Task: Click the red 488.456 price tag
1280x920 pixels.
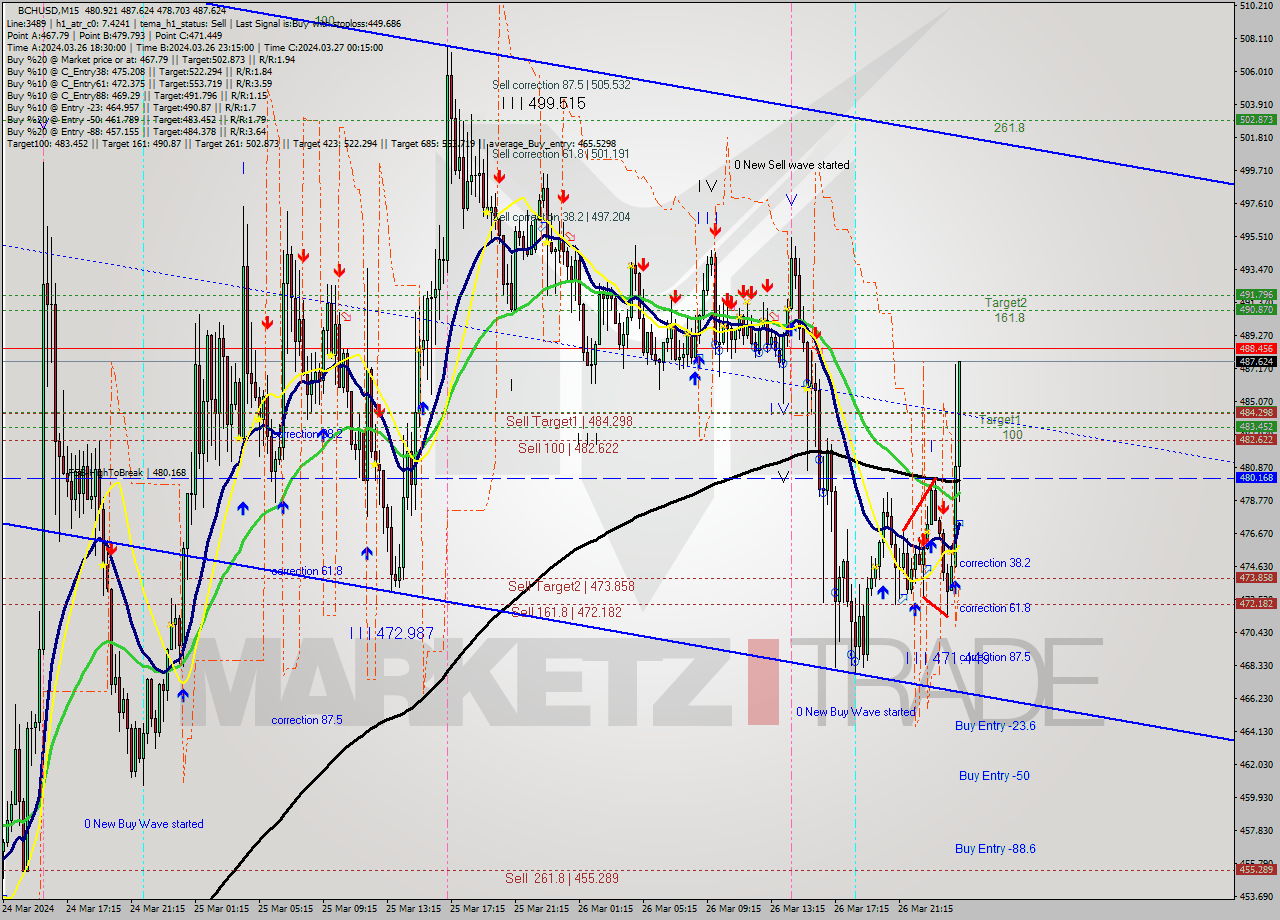Action: pos(1256,348)
